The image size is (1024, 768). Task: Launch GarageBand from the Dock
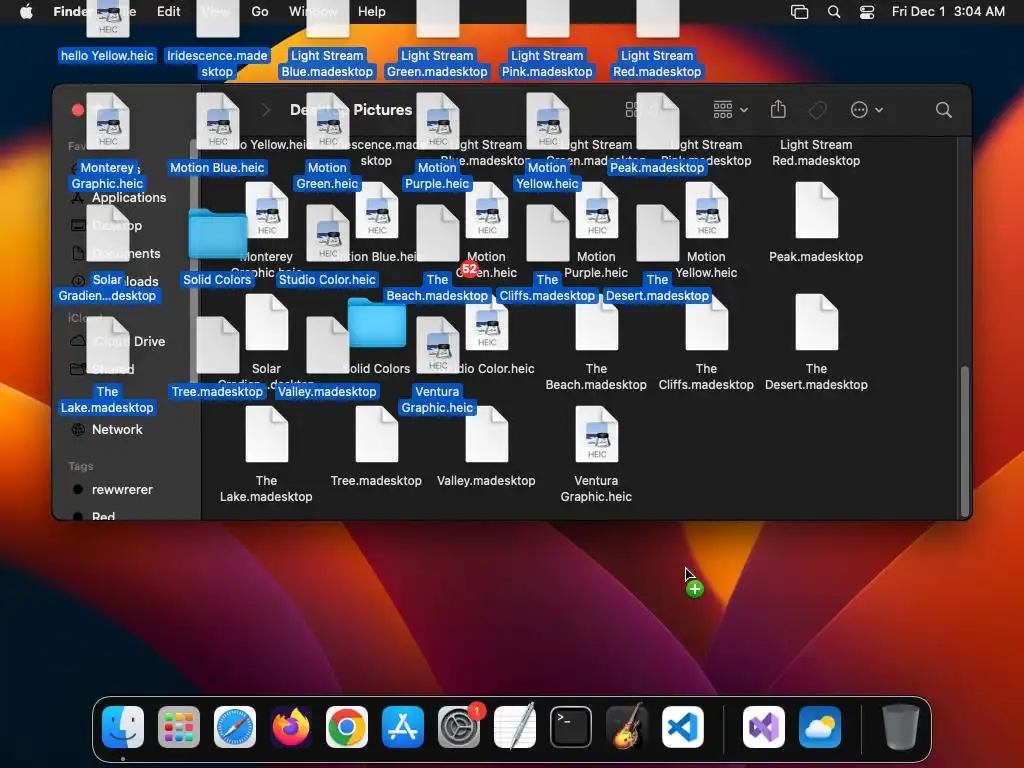coord(627,727)
